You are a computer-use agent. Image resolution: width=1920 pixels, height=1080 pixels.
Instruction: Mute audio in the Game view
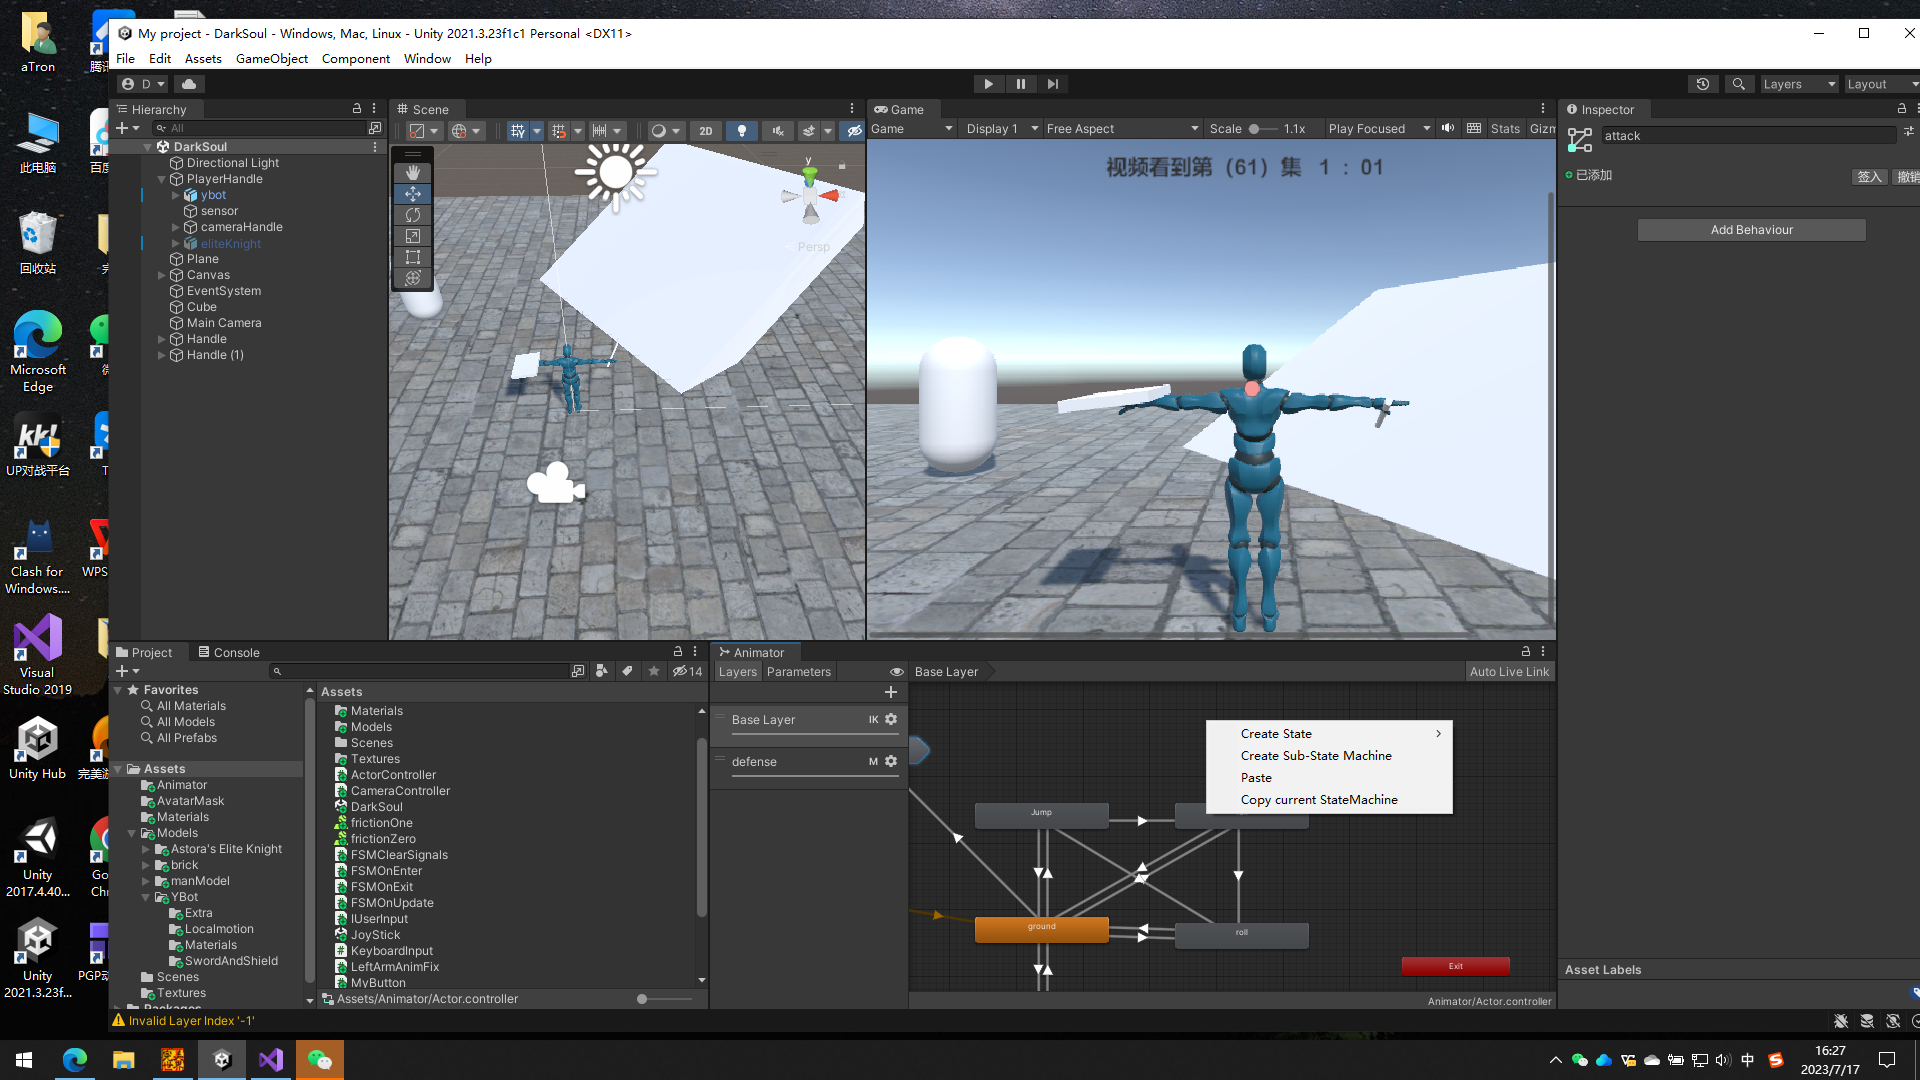(x=1447, y=128)
